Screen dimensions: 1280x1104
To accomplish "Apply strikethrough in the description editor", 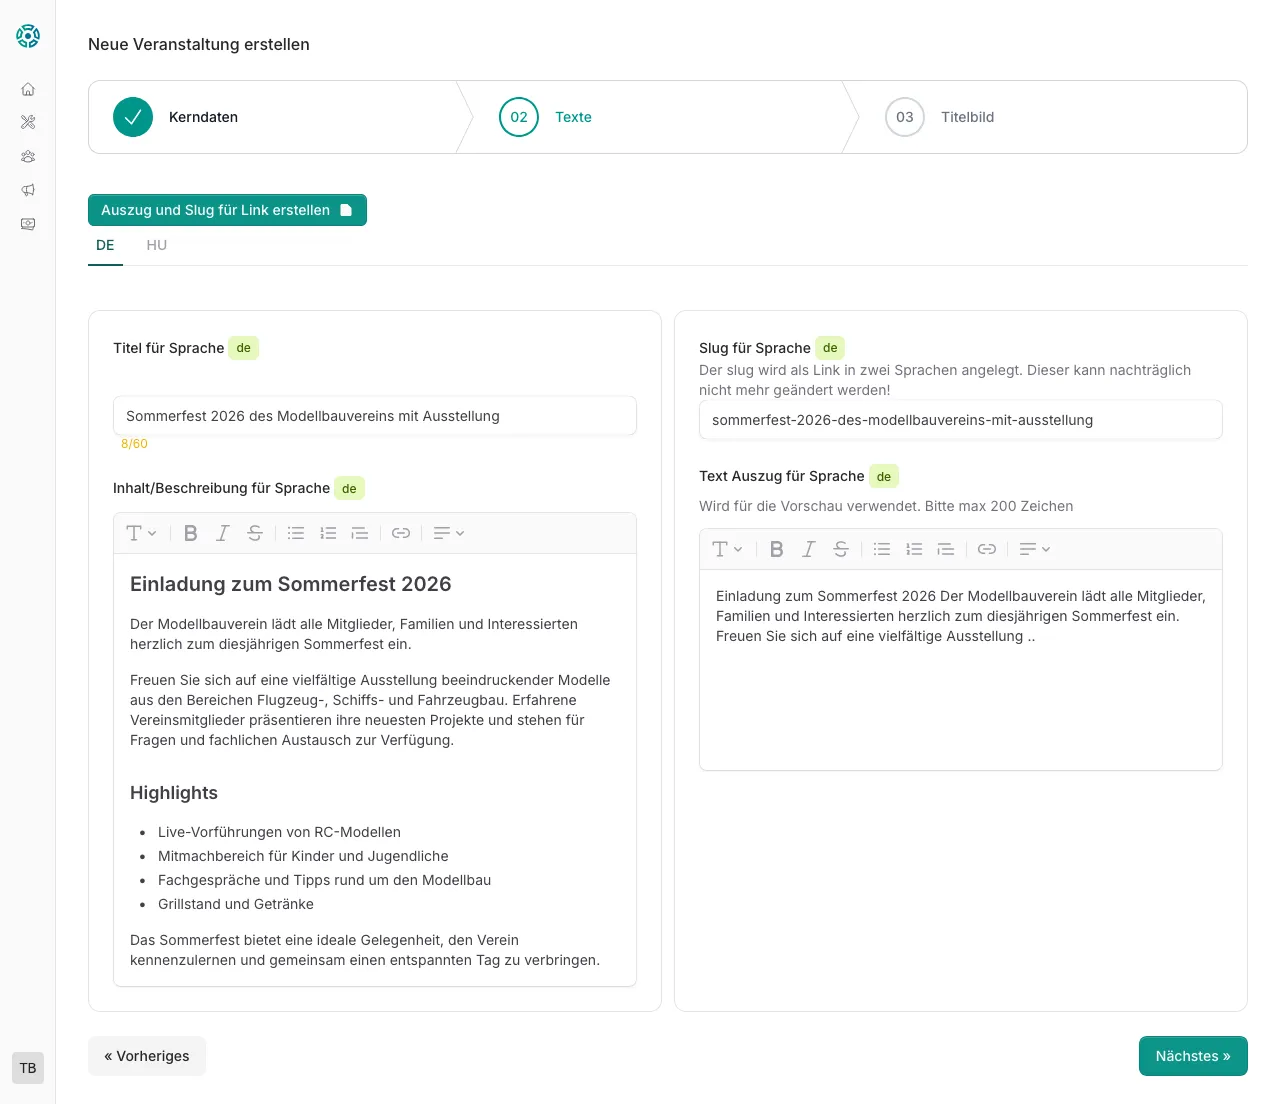I will [255, 533].
